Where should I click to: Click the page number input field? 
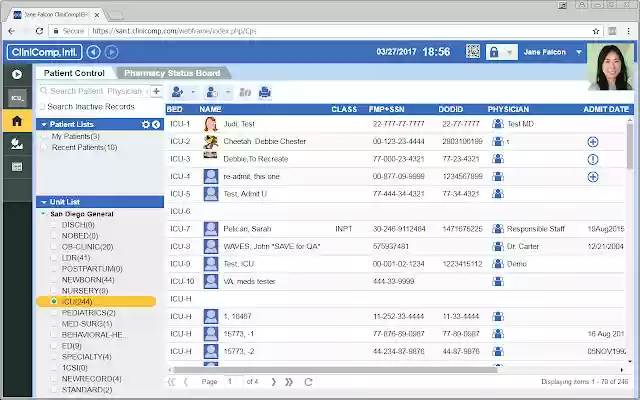(x=233, y=382)
